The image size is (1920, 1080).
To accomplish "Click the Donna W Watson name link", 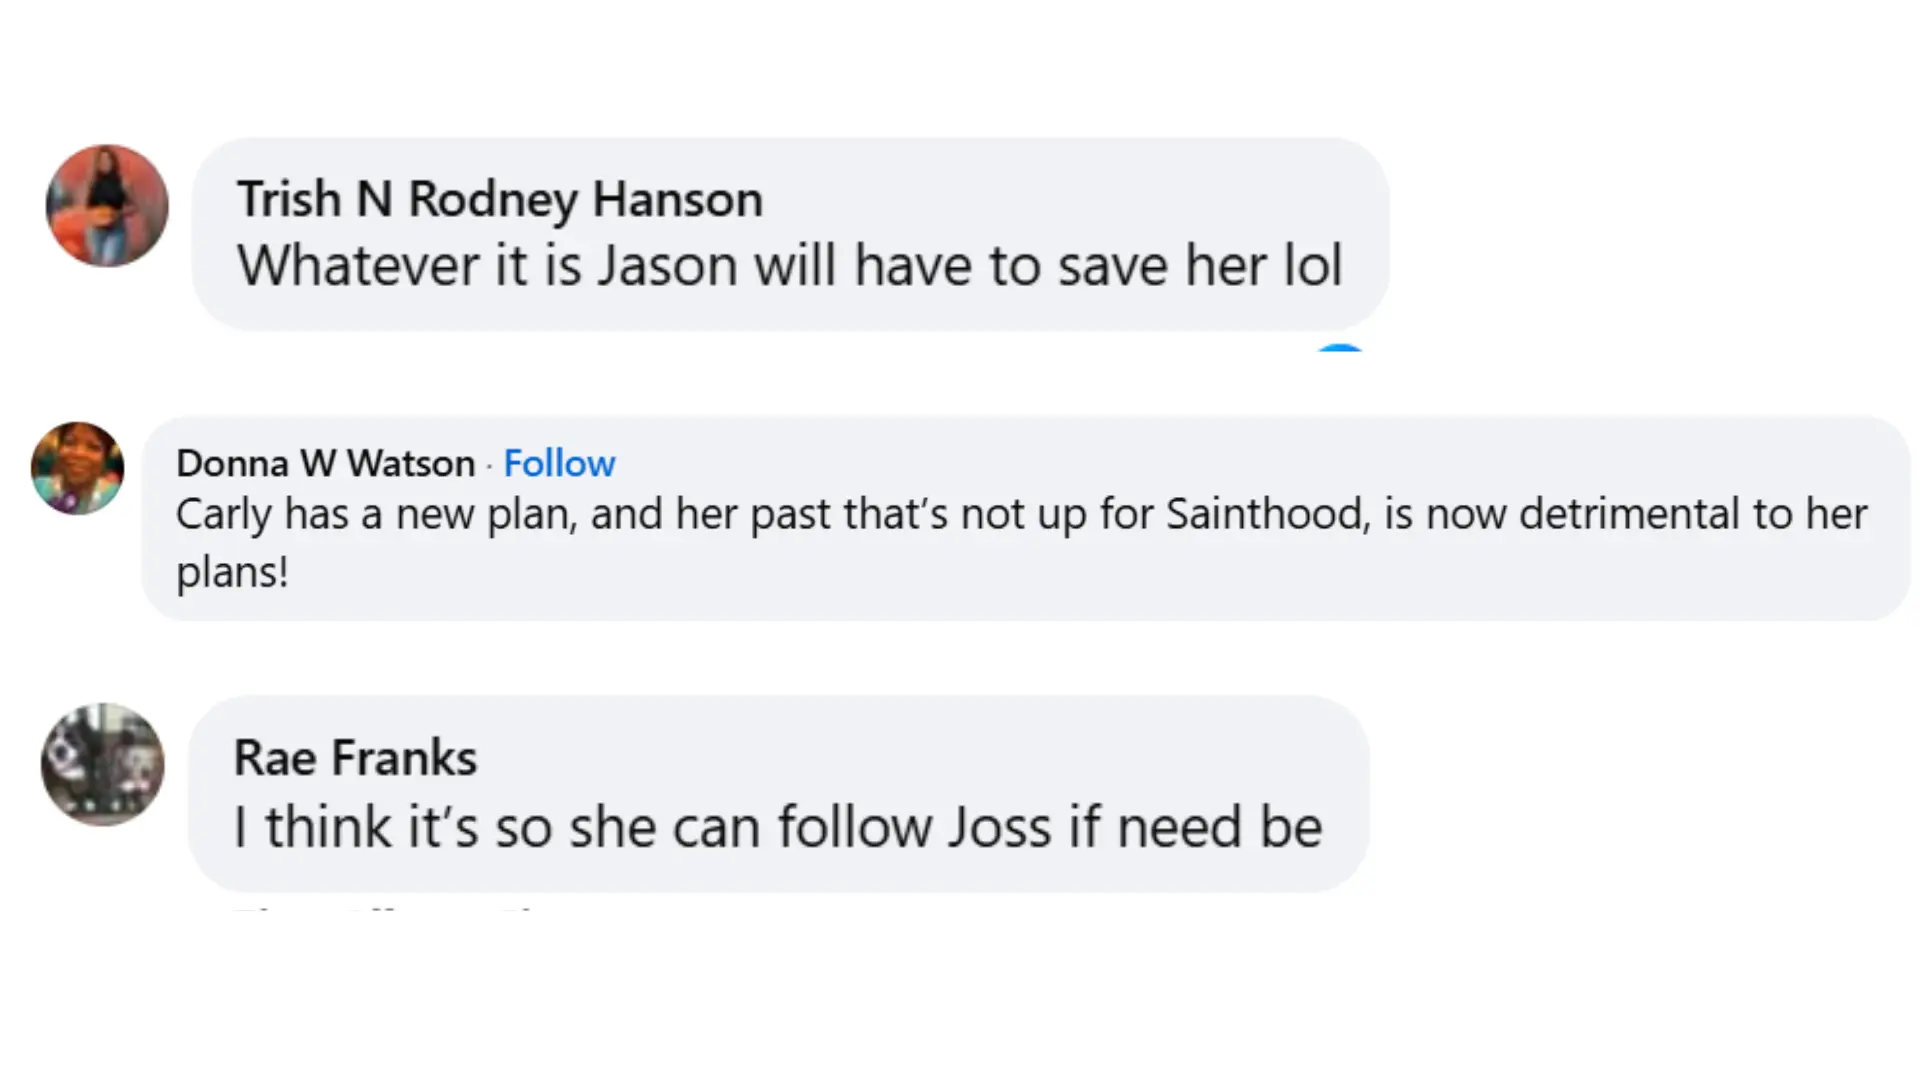I will (x=325, y=463).
